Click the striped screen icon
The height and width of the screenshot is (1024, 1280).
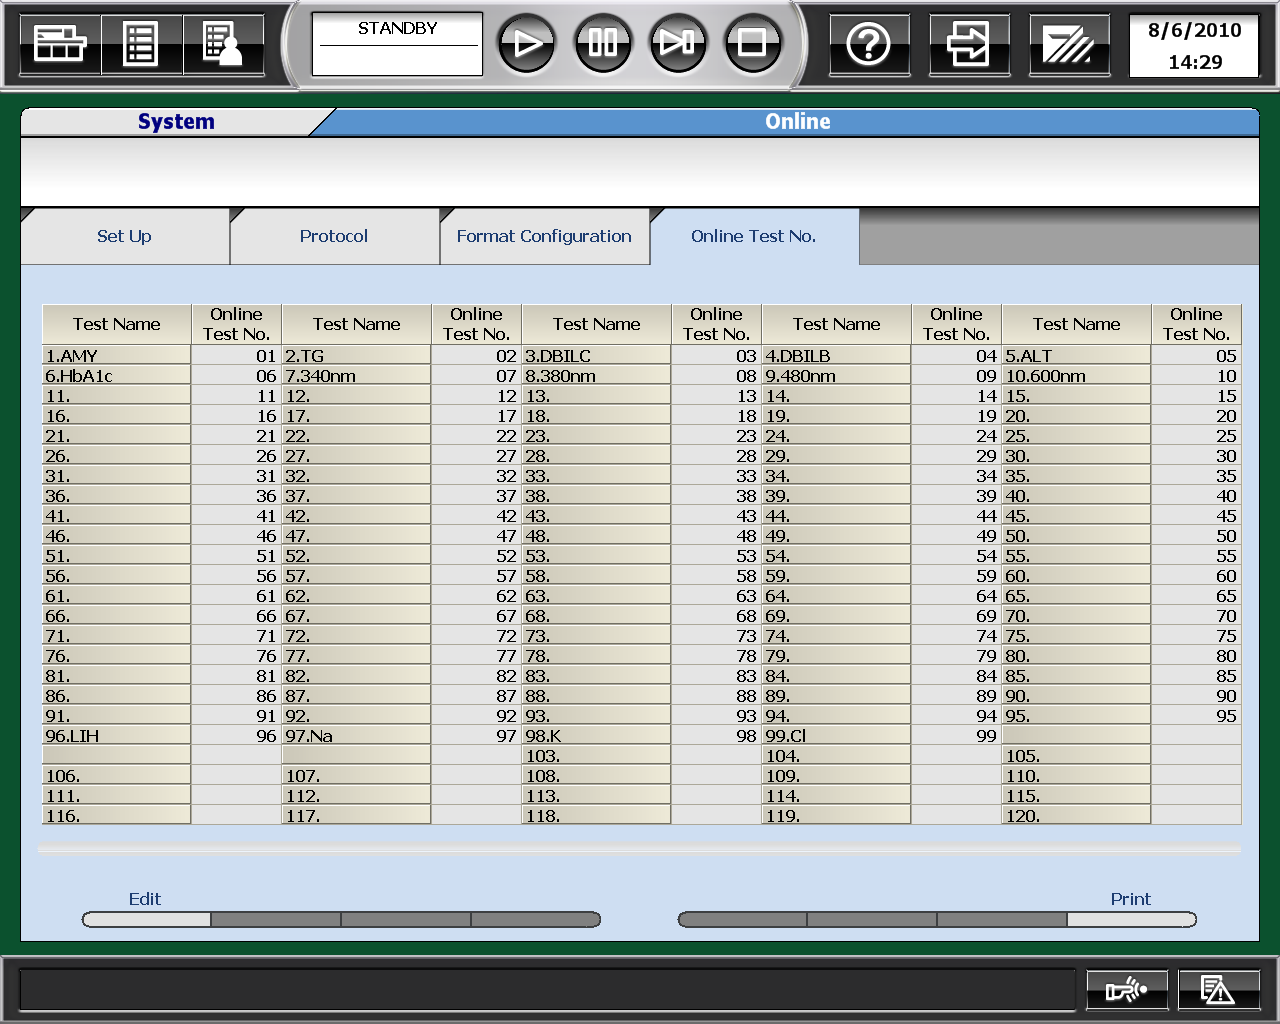(1068, 44)
